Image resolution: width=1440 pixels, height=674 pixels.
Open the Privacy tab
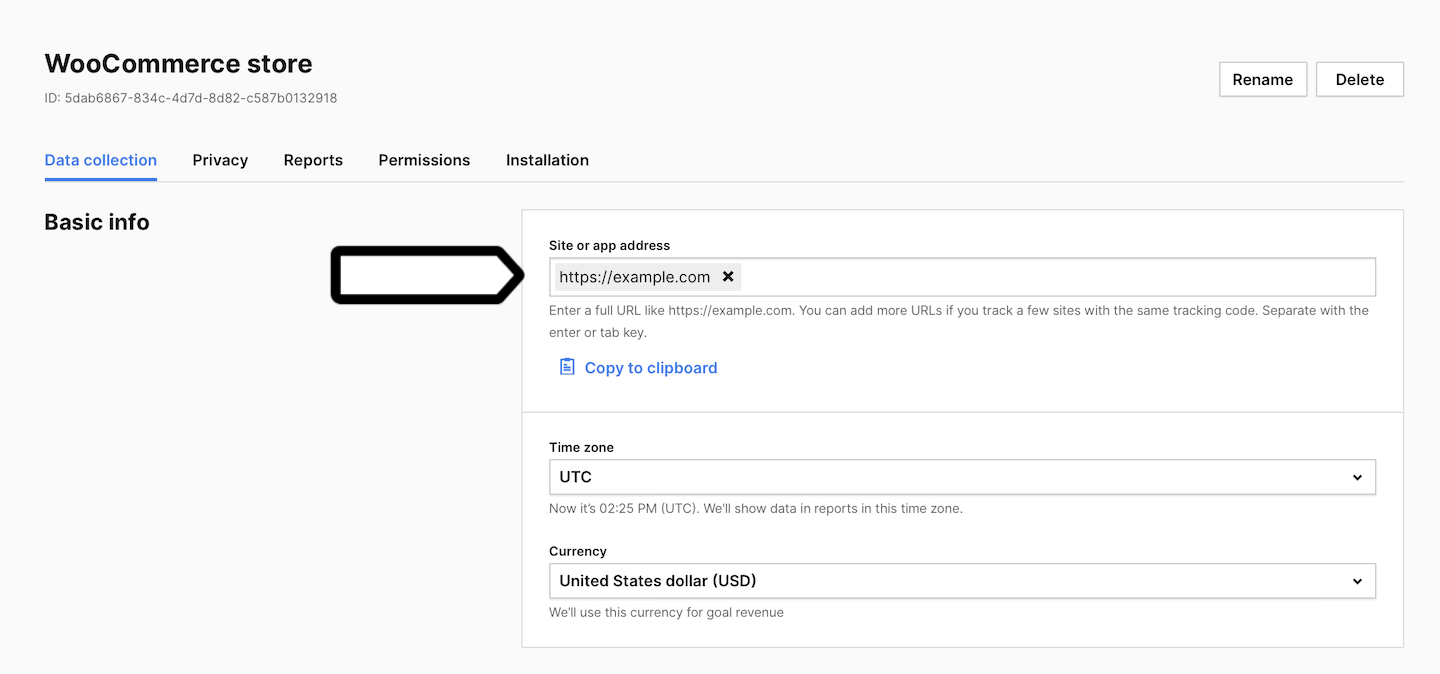pos(220,160)
